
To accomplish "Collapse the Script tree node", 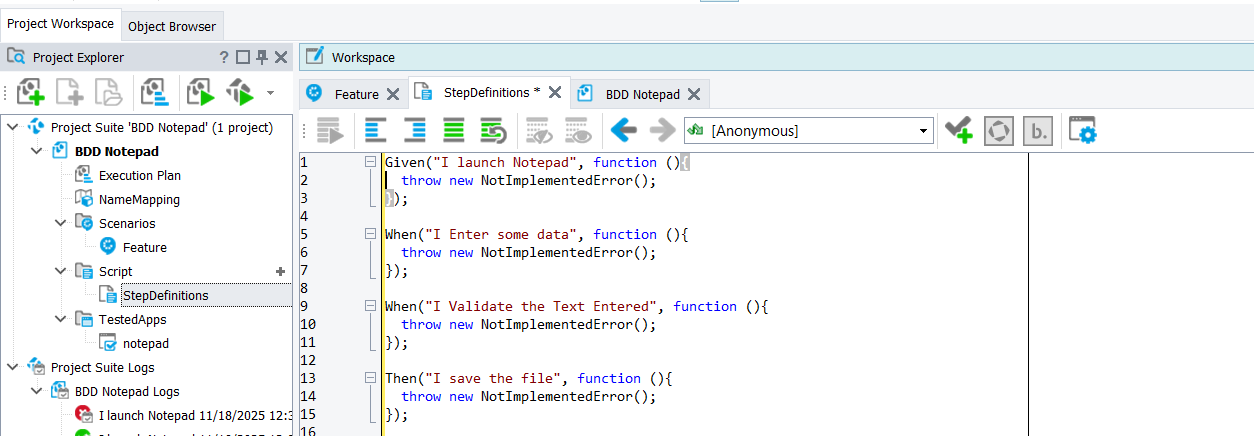I will click(60, 271).
